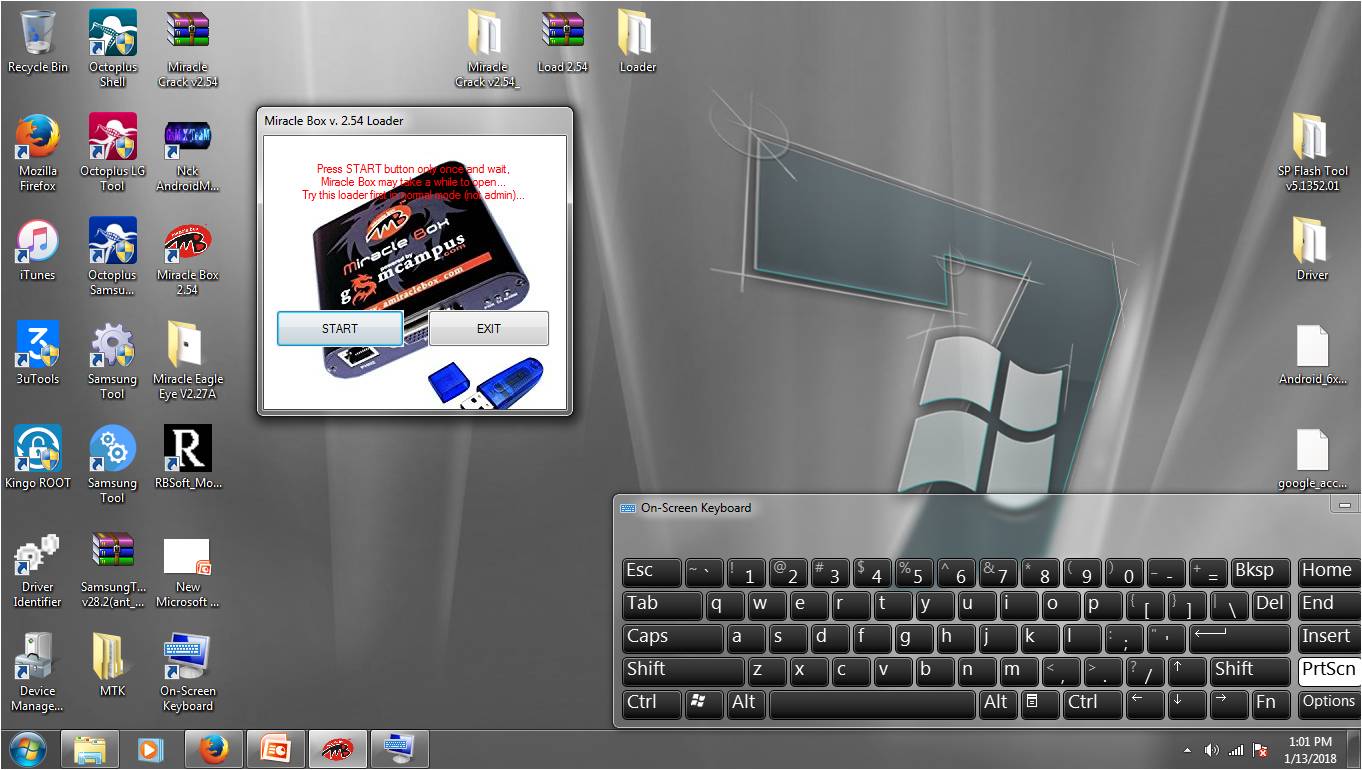The image size is (1362, 770).
Task: Click the Del key on keyboard
Action: click(x=1271, y=605)
